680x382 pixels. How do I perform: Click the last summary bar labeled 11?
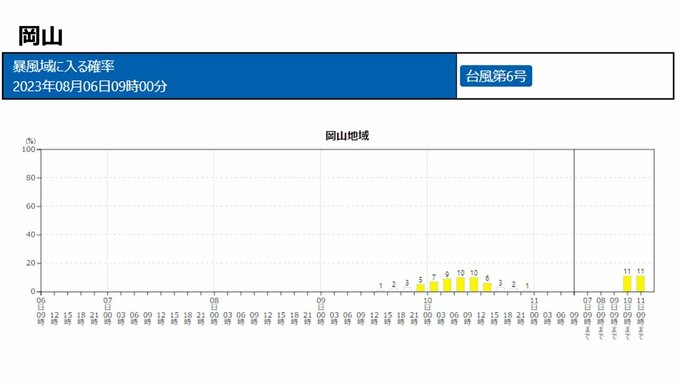641,284
